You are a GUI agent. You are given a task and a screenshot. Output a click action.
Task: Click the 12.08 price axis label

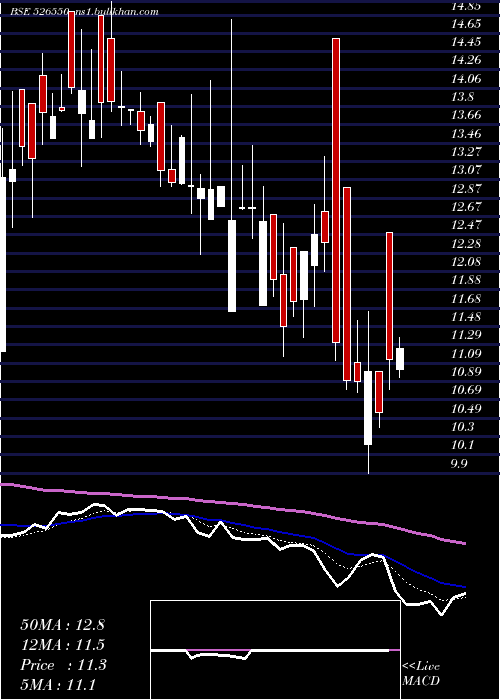tap(466, 261)
